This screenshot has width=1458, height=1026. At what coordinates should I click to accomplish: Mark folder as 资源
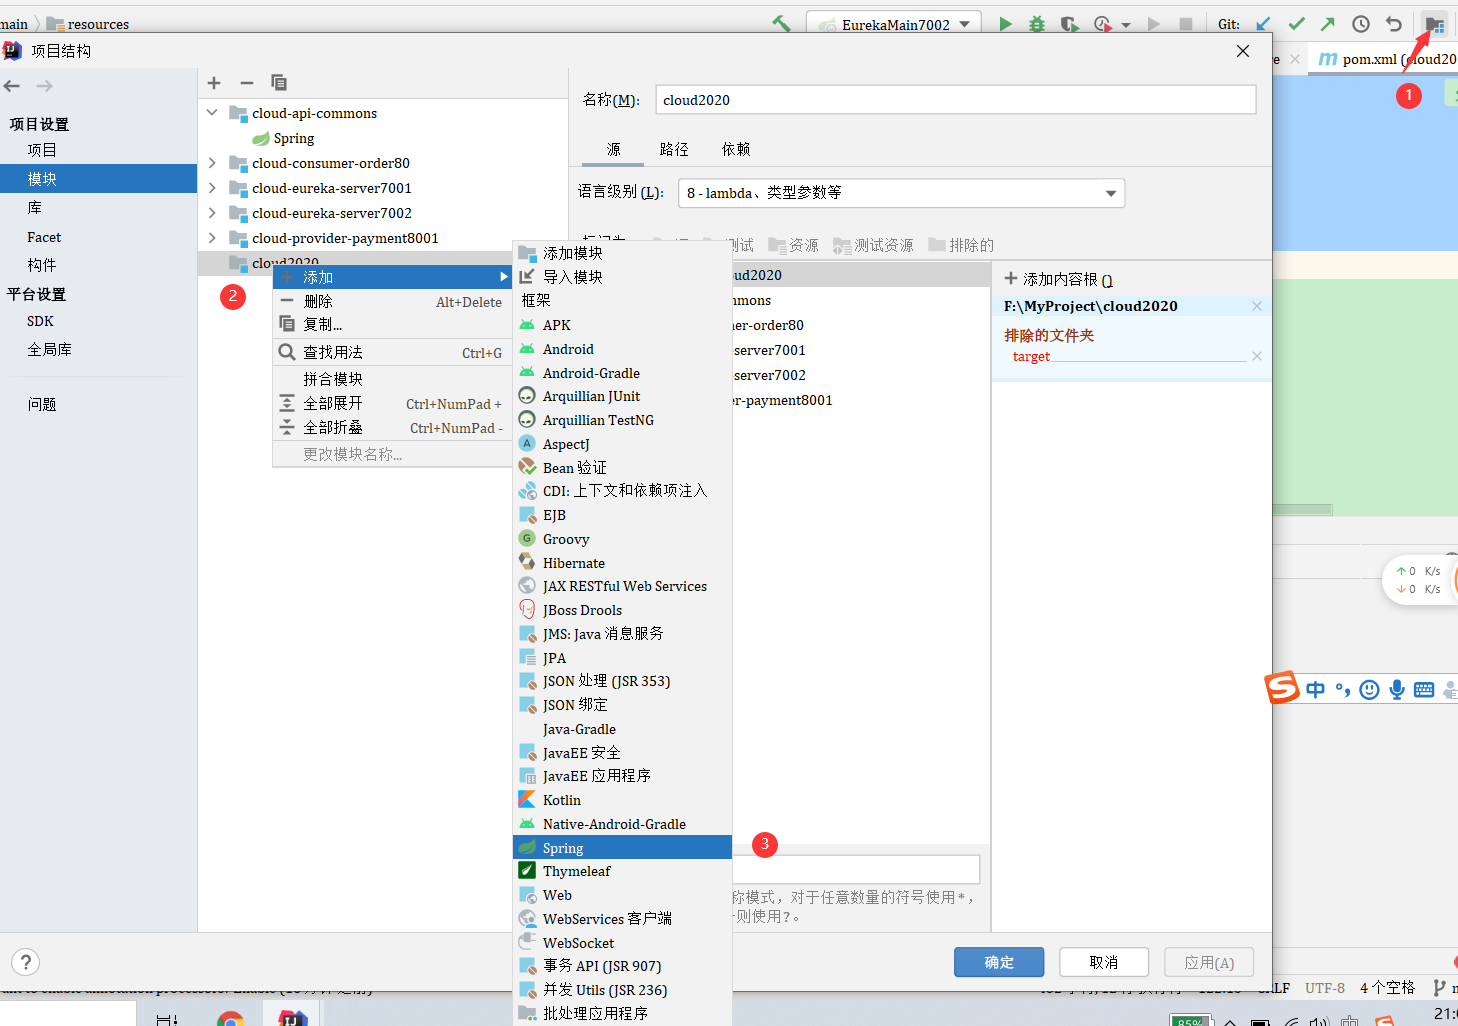tap(794, 245)
